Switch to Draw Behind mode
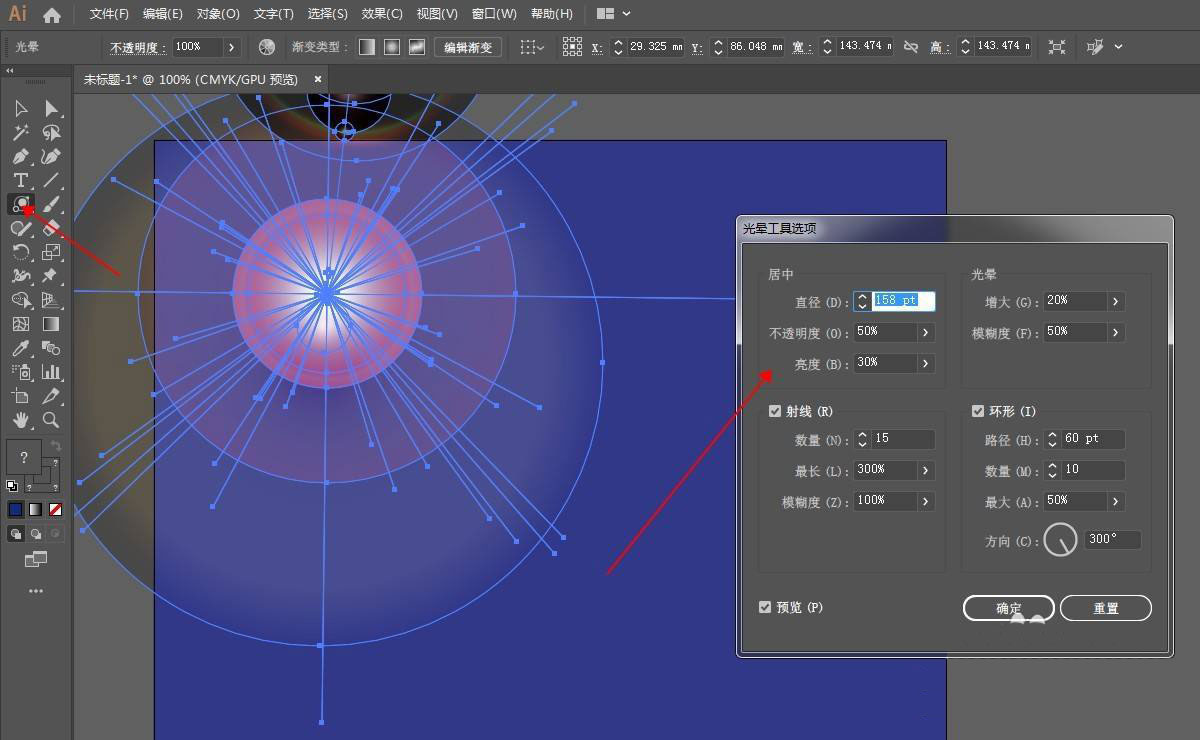Image resolution: width=1200 pixels, height=740 pixels. (36, 534)
